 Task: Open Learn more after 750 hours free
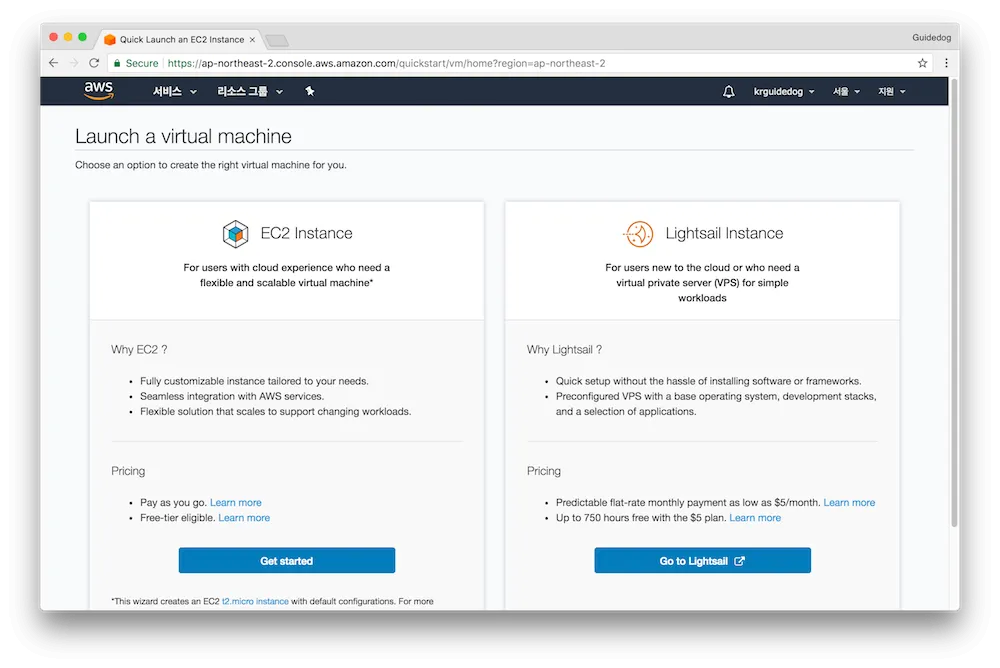point(755,517)
